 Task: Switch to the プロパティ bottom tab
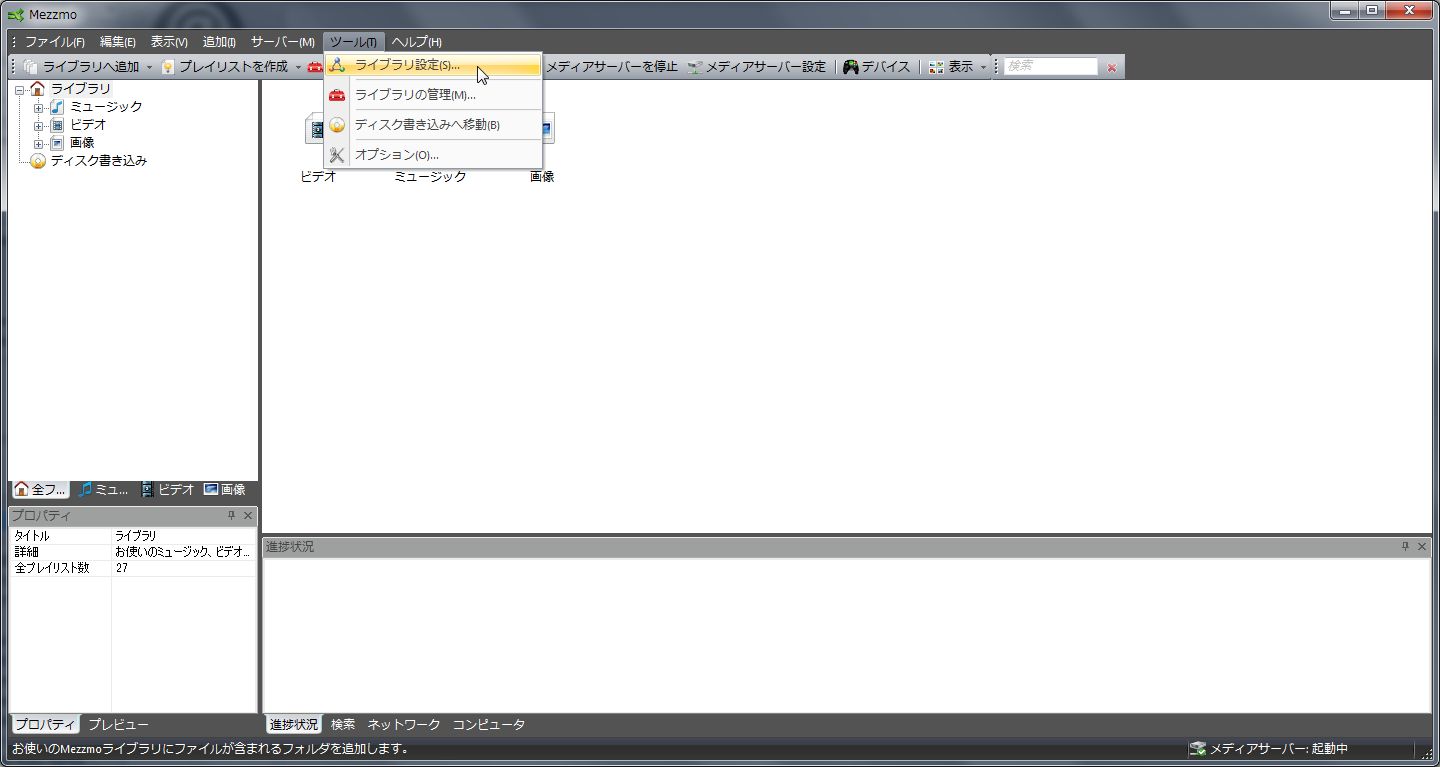(45, 724)
